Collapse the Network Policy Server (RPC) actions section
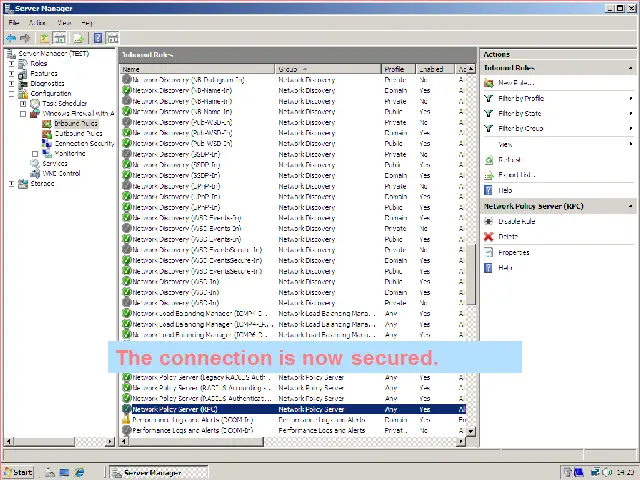 (x=631, y=207)
